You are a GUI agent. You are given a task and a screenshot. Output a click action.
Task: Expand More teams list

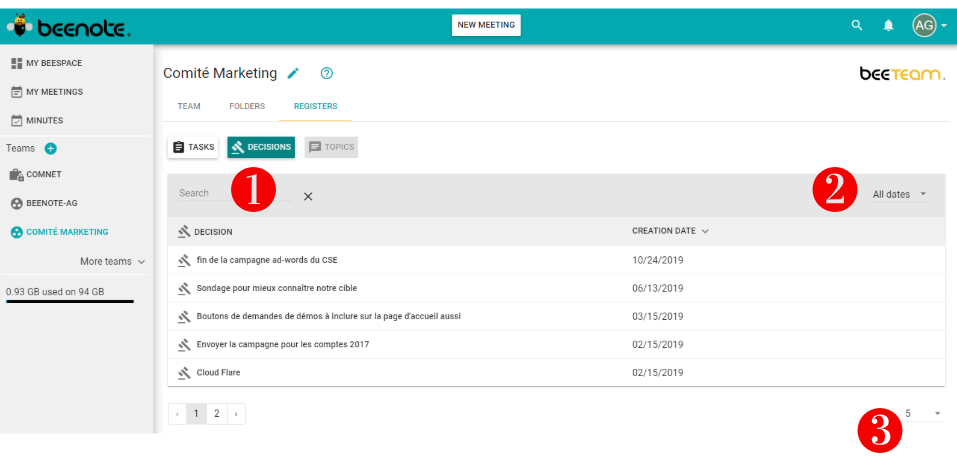113,261
